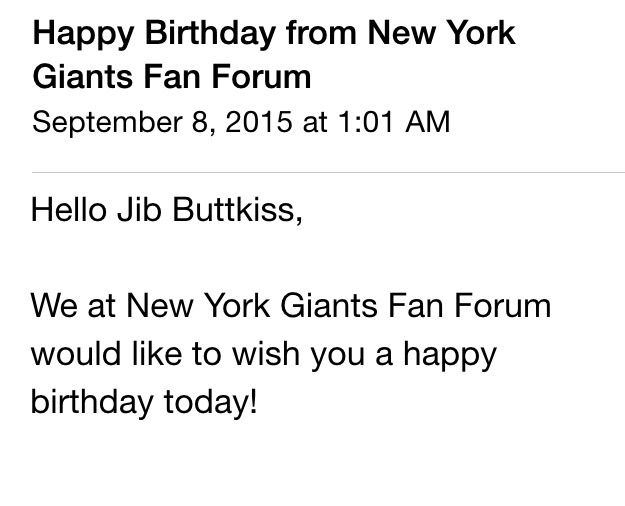Image resolution: width=625 pixels, height=506 pixels.
Task: Click the word 'at' in the date line
Action: click(x=315, y=122)
